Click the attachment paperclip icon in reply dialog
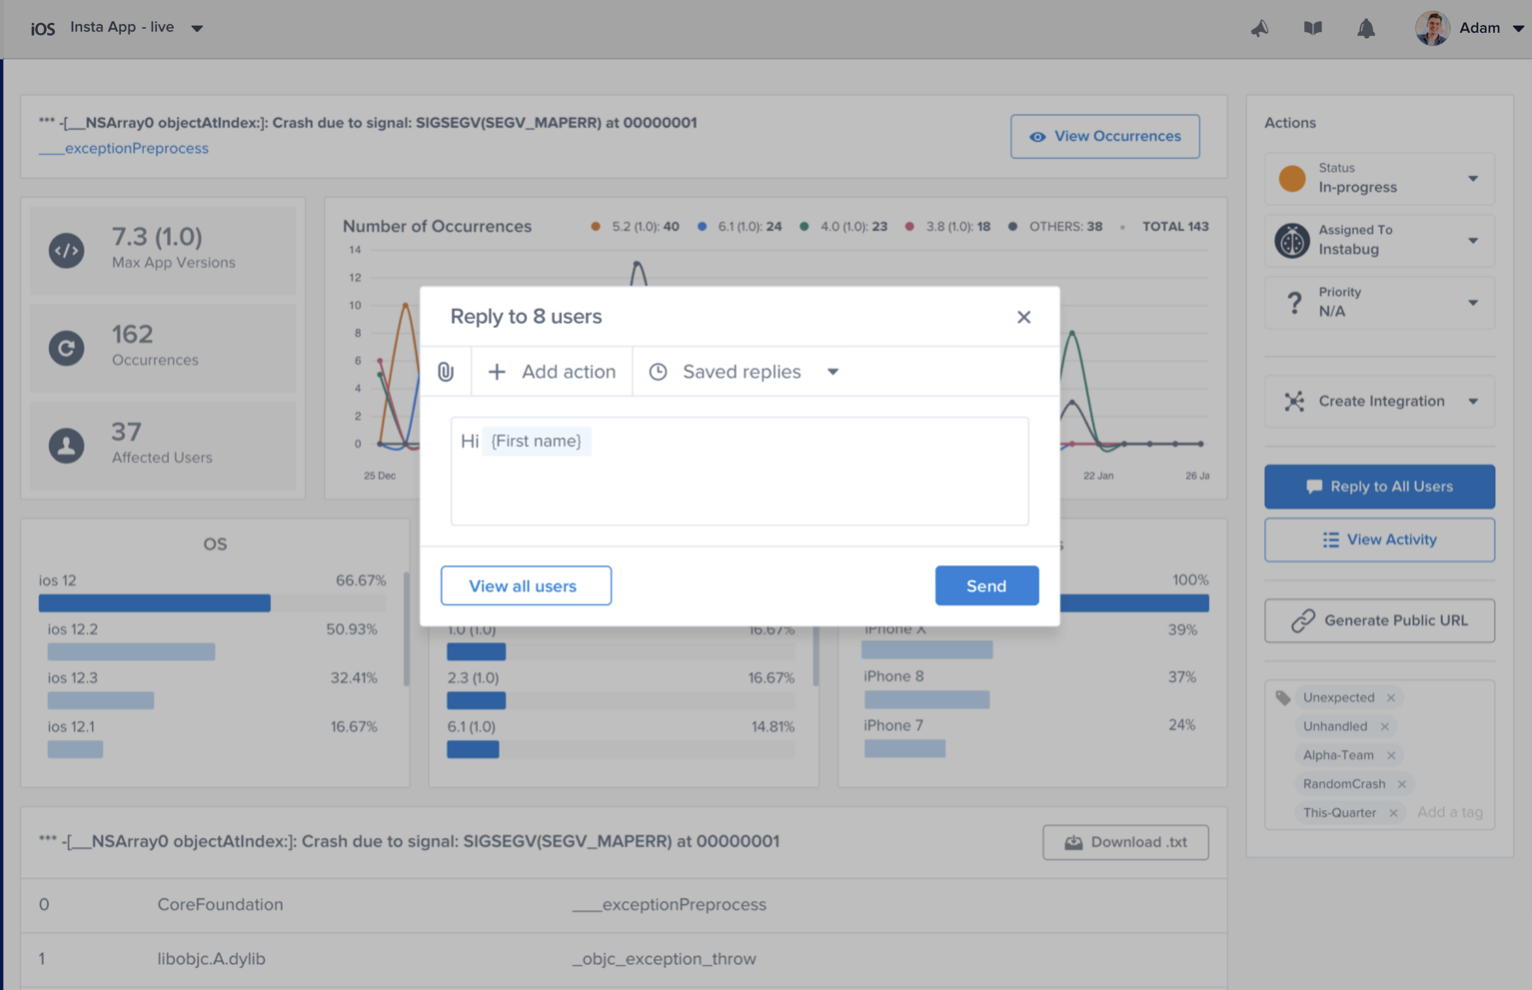1532x990 pixels. pyautogui.click(x=446, y=372)
